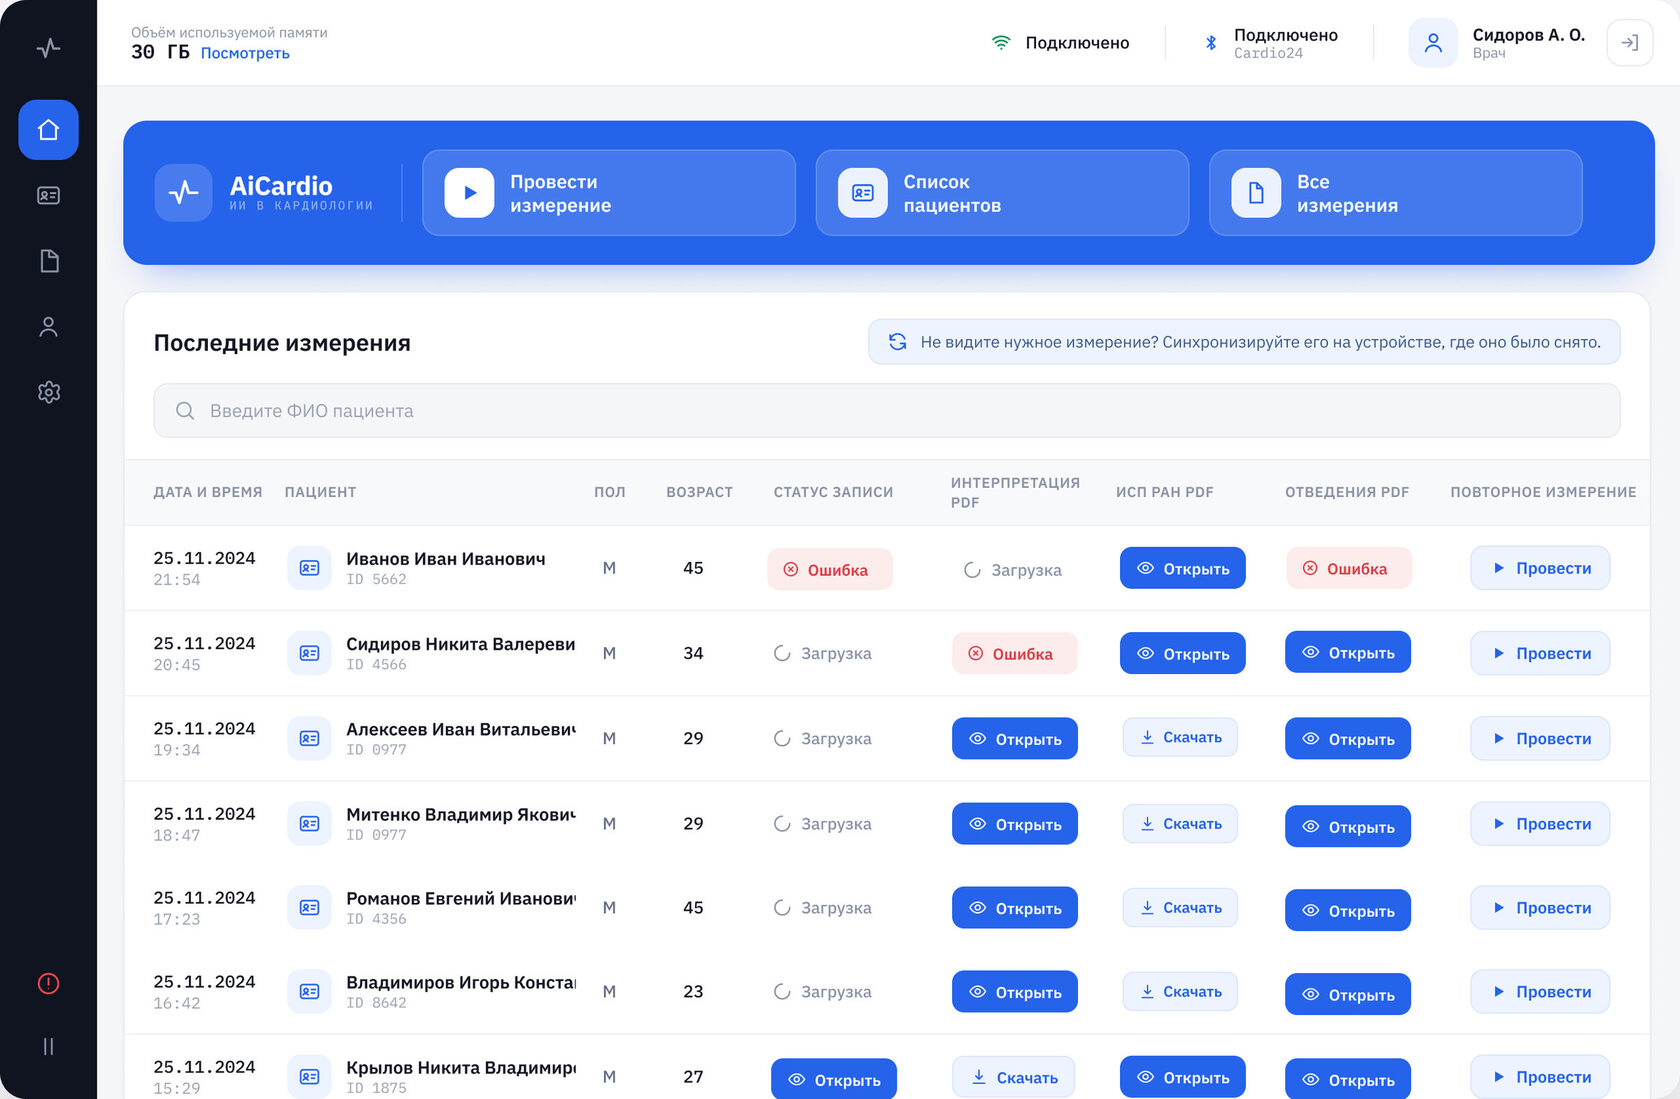Click the Дата и время column header

(208, 492)
